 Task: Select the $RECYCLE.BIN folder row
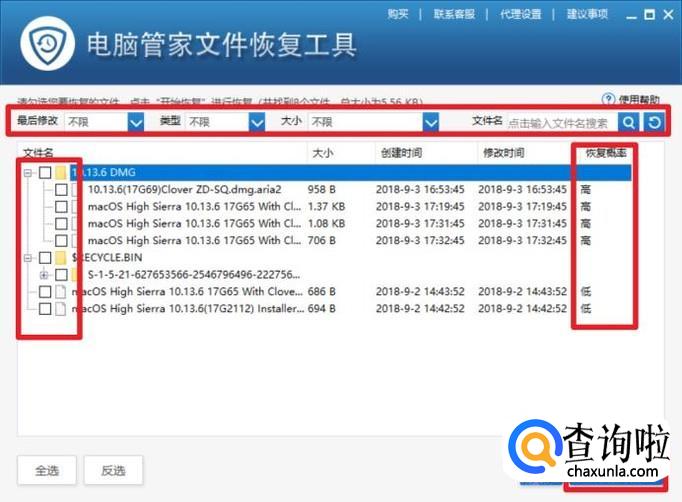(x=326, y=258)
